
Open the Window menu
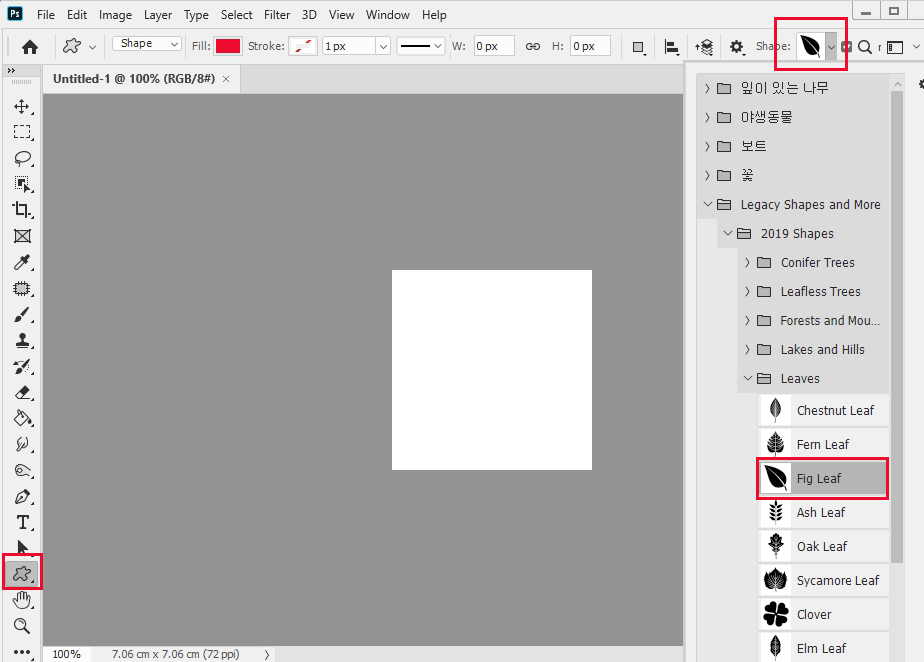(x=387, y=15)
